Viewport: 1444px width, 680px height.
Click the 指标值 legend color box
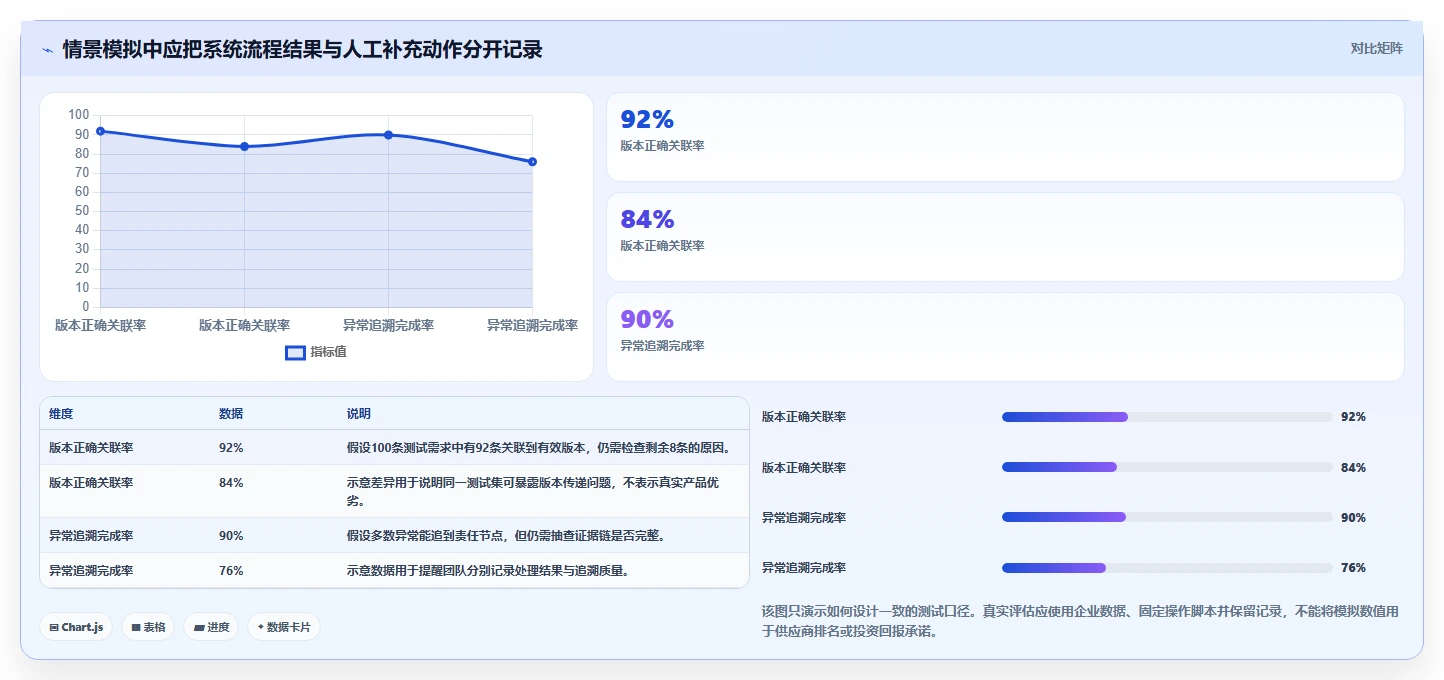(x=295, y=352)
